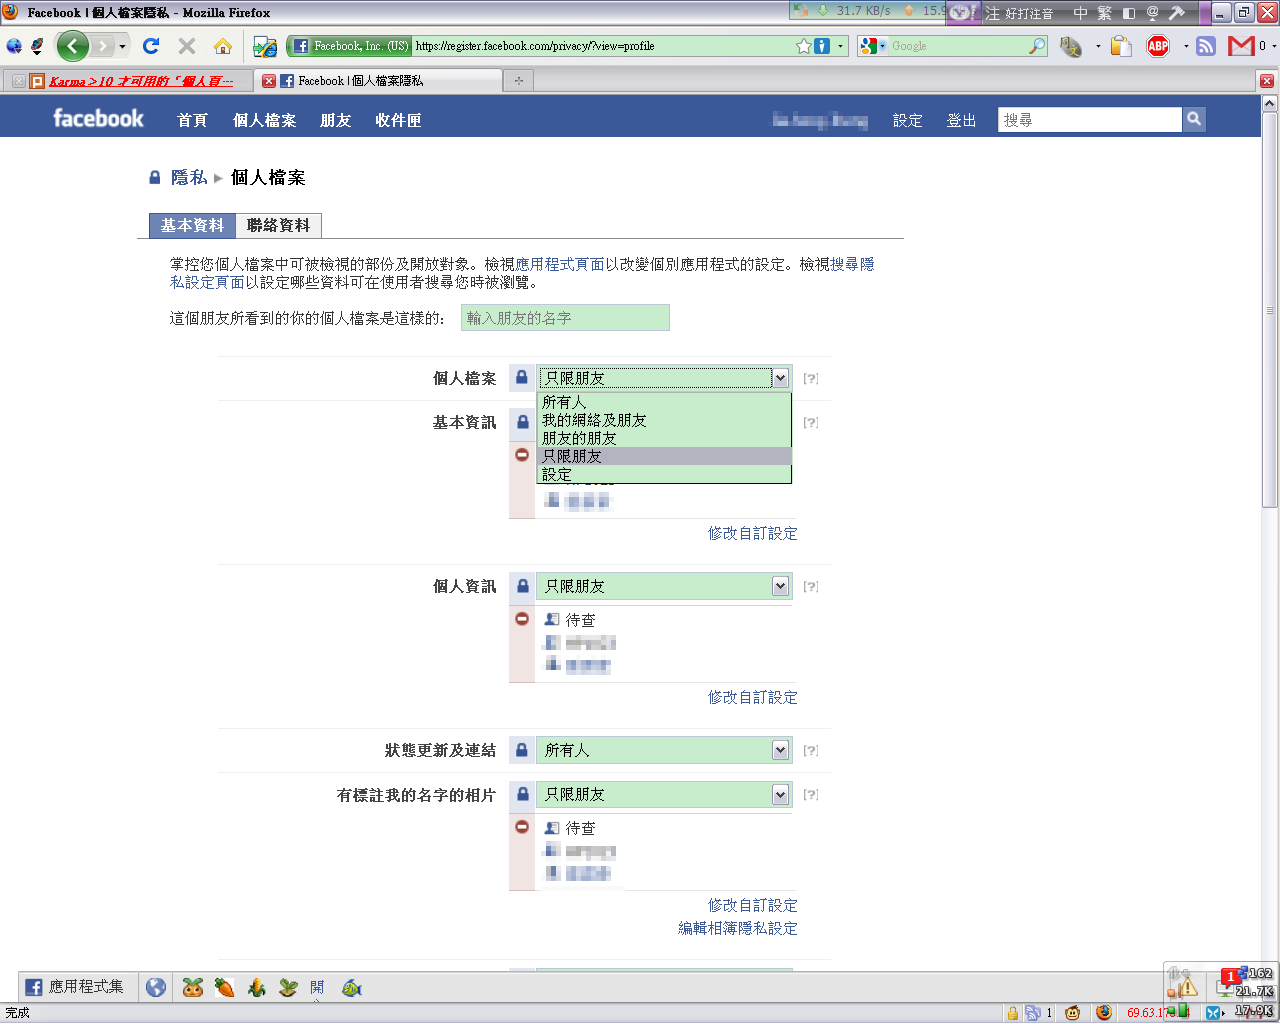Viewport: 1280px width, 1024px height.
Task: Click the [?] help next to 狀態更新及連結
Action: click(x=811, y=750)
